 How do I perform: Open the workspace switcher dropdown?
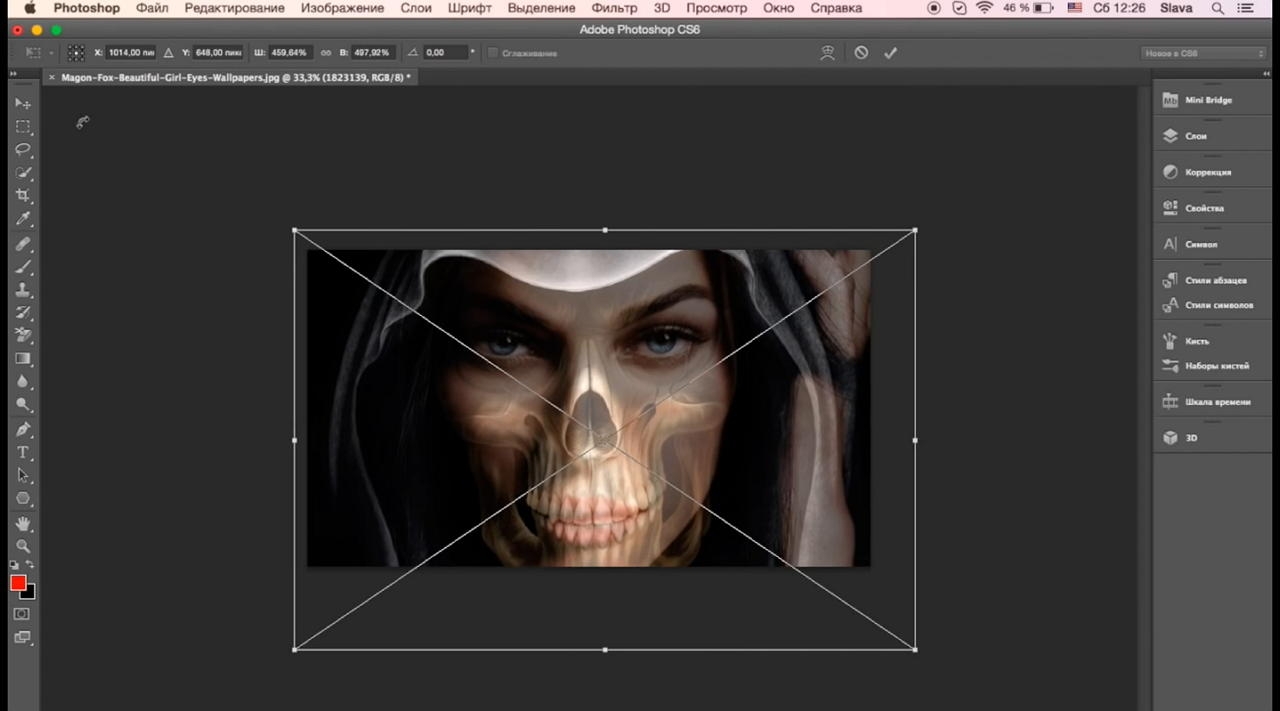1204,53
